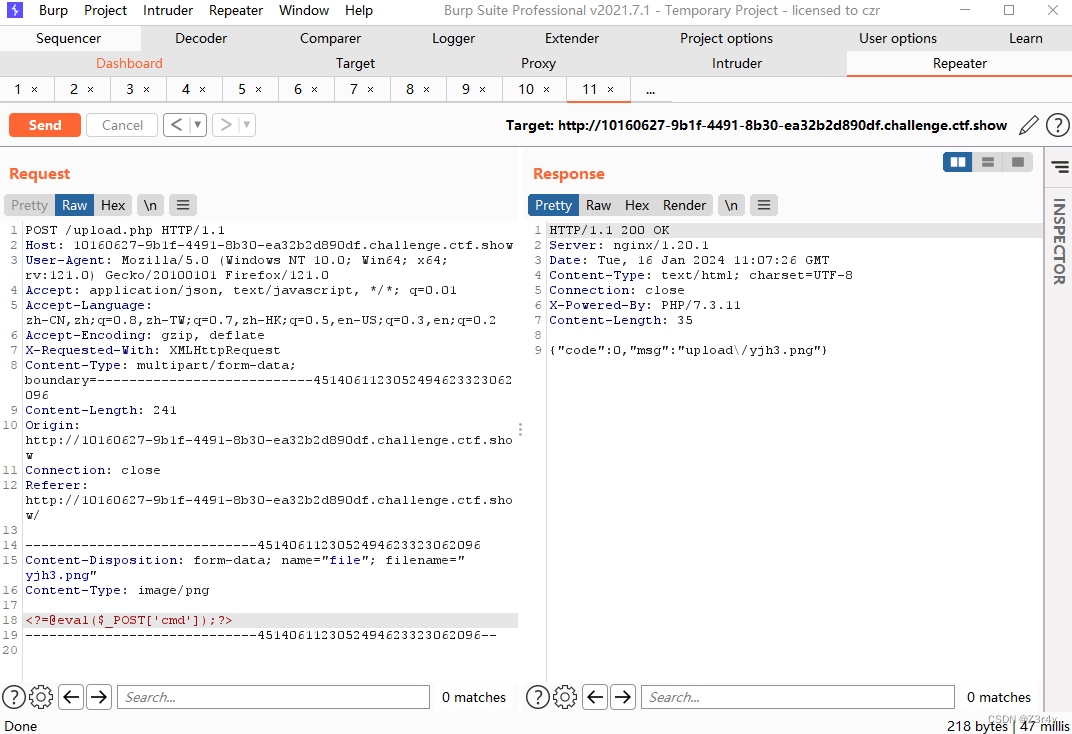Switch request view to Pretty
1072x734 pixels.
29,205
